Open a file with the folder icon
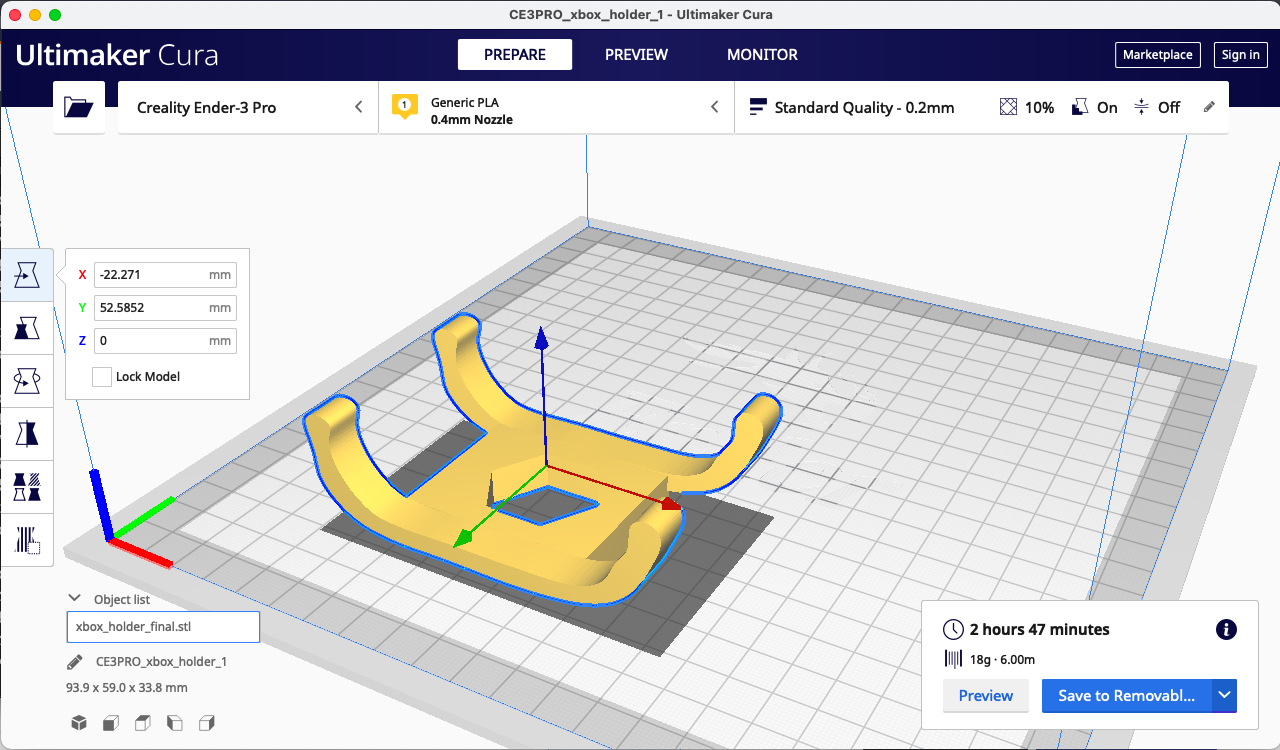The height and width of the screenshot is (750, 1280). pyautogui.click(x=79, y=107)
